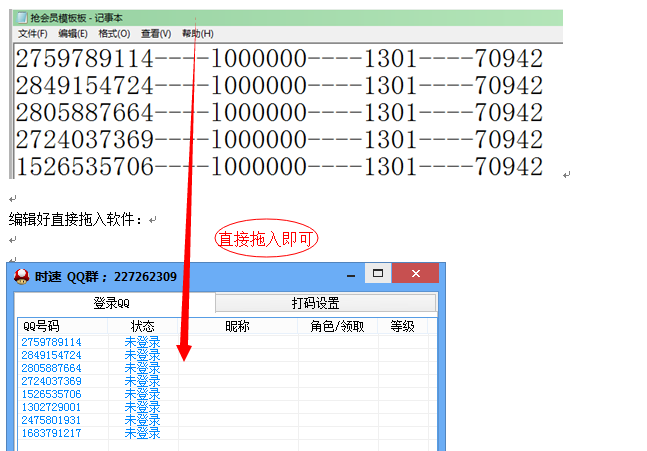Open the 文件(F) menu in Notepad
Viewport: 647px width, 451px height.
point(33,34)
